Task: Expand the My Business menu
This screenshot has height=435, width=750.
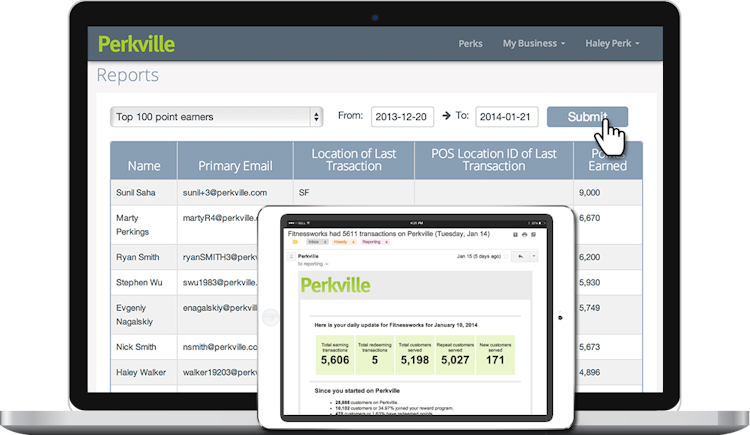Action: [x=534, y=44]
